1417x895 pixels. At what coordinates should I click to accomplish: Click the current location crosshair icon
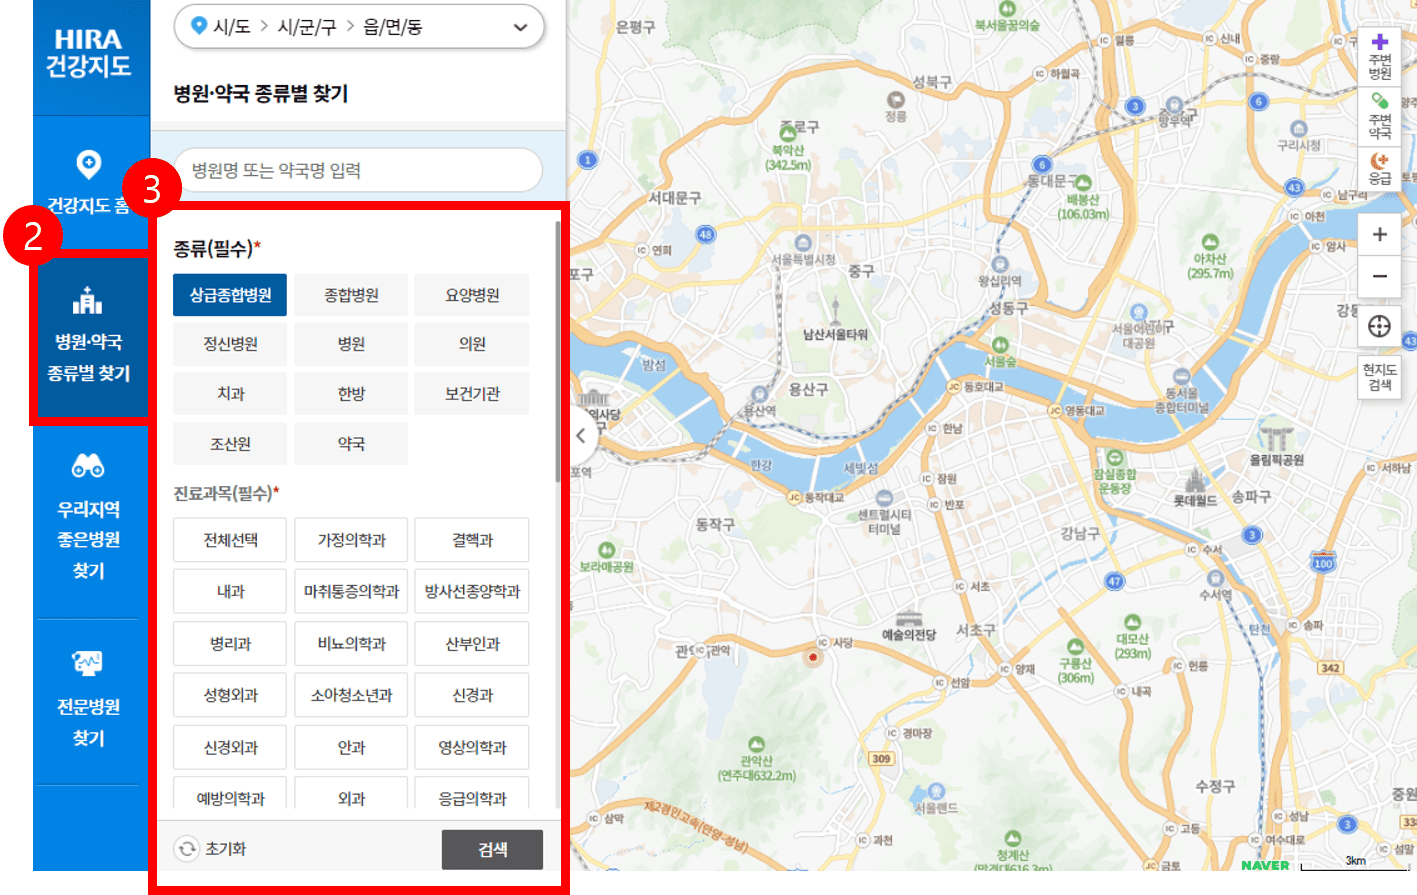pyautogui.click(x=1379, y=326)
